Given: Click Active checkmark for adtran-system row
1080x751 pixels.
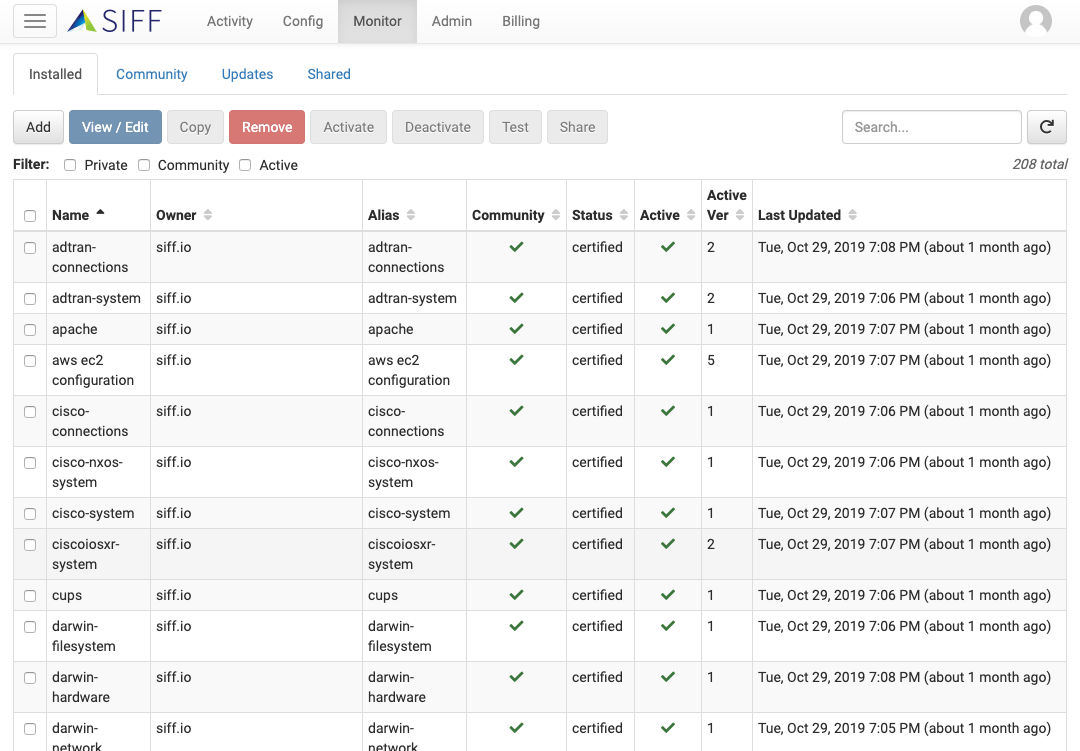Looking at the screenshot, I should [x=668, y=298].
